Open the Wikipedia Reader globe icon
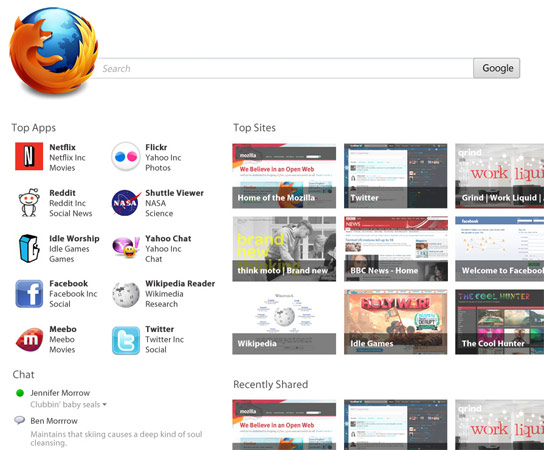 tap(126, 295)
